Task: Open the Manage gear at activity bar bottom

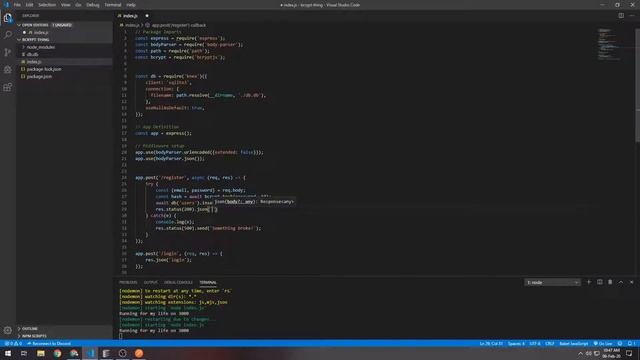Action: 8,330
